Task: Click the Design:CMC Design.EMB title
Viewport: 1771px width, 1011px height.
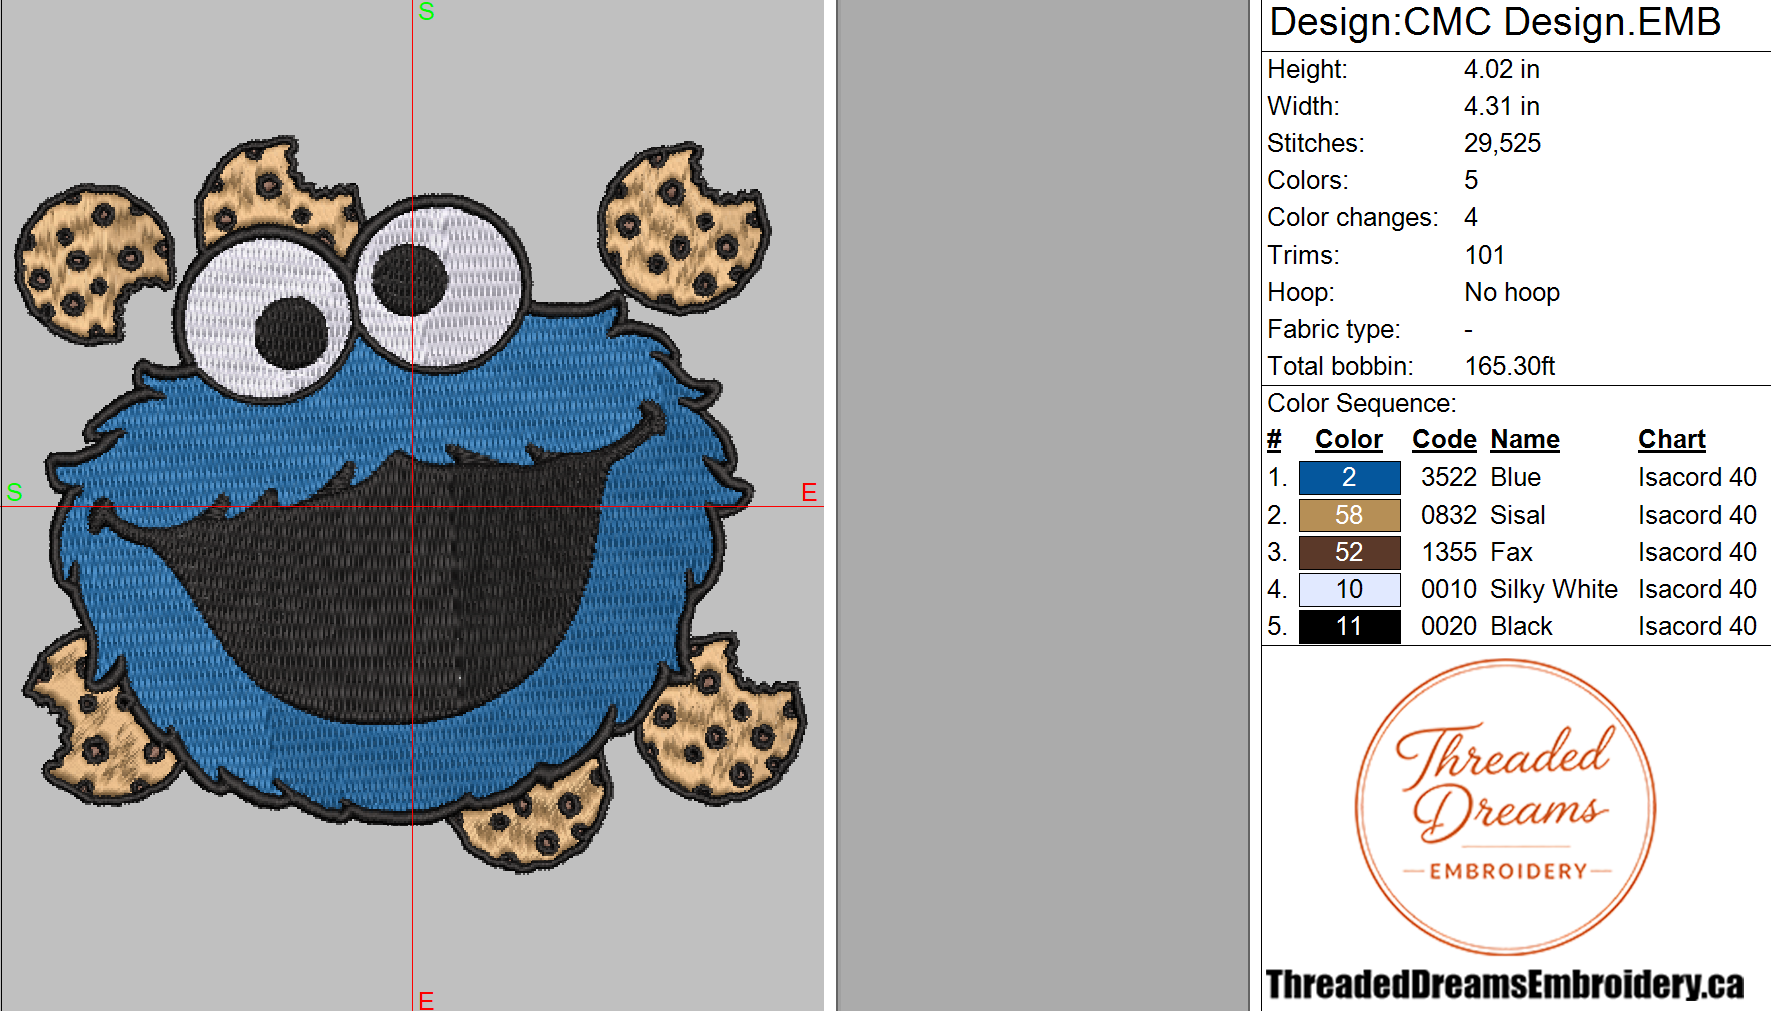Action: pyautogui.click(x=1495, y=22)
